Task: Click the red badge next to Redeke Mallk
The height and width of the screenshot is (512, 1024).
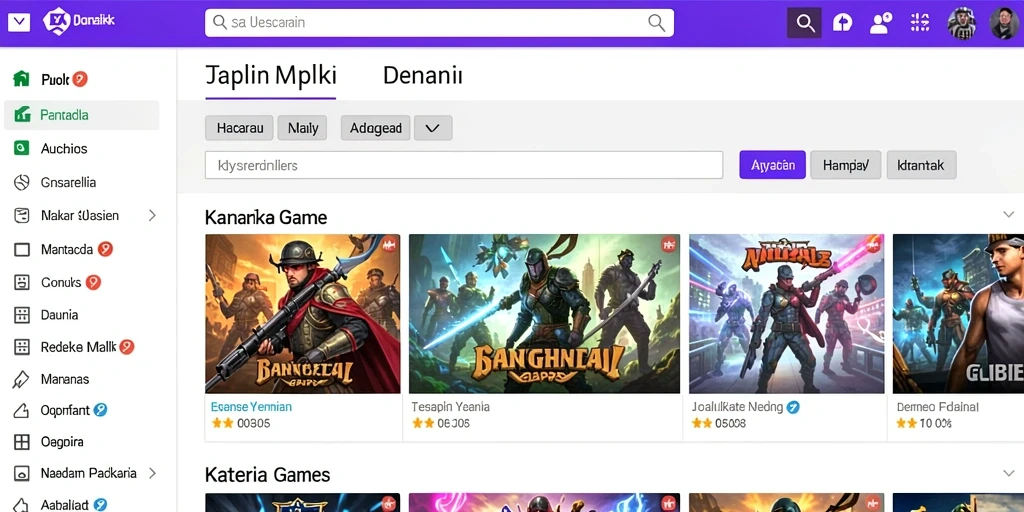Action: coord(127,347)
